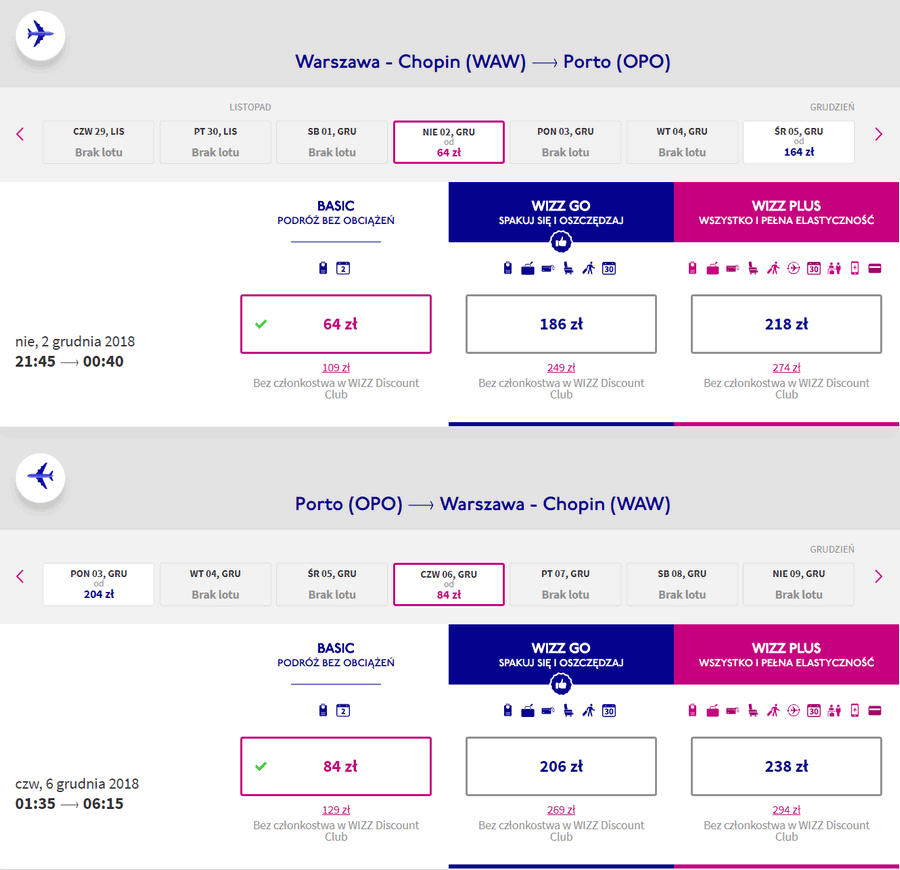The height and width of the screenshot is (870, 900).
Task: Click outbound WIZZ Go thumbs-up recommended badge
Action: click(561, 242)
